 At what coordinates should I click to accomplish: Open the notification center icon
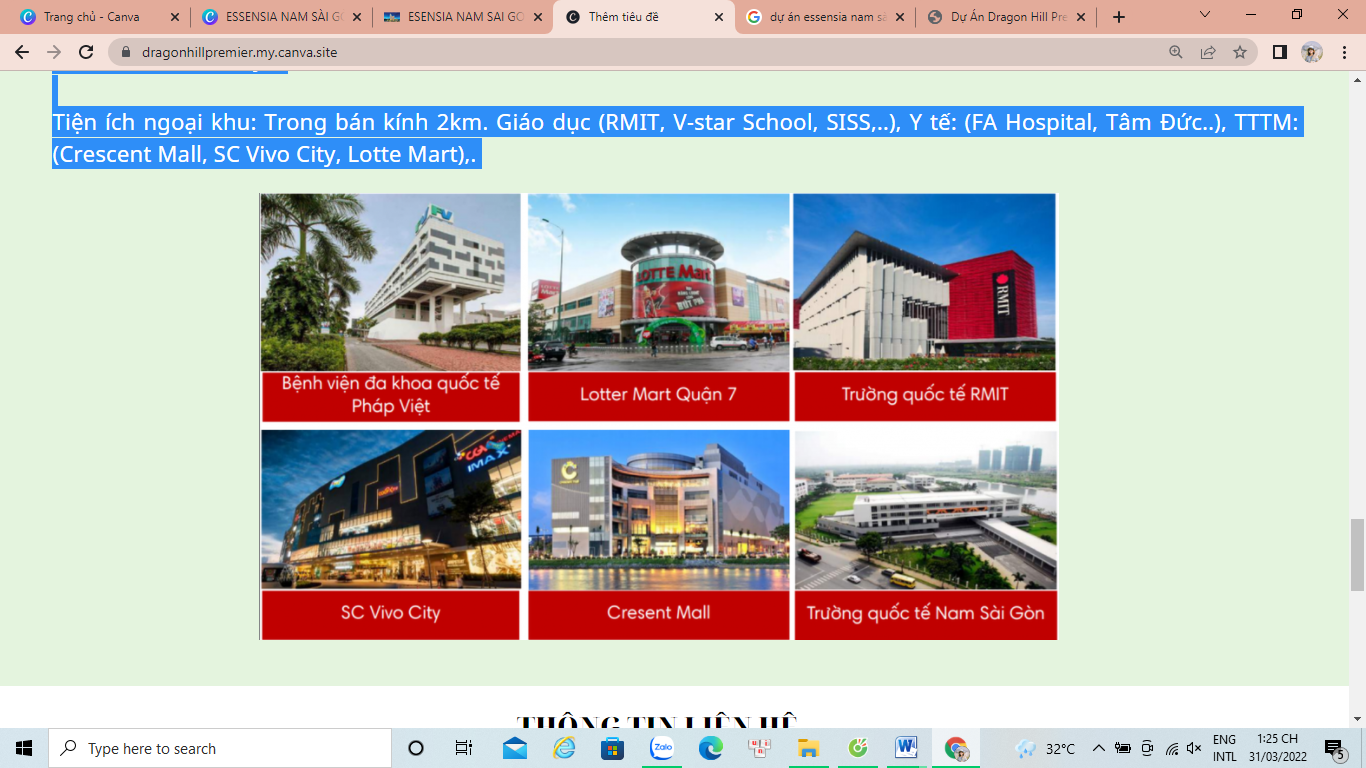(1334, 748)
